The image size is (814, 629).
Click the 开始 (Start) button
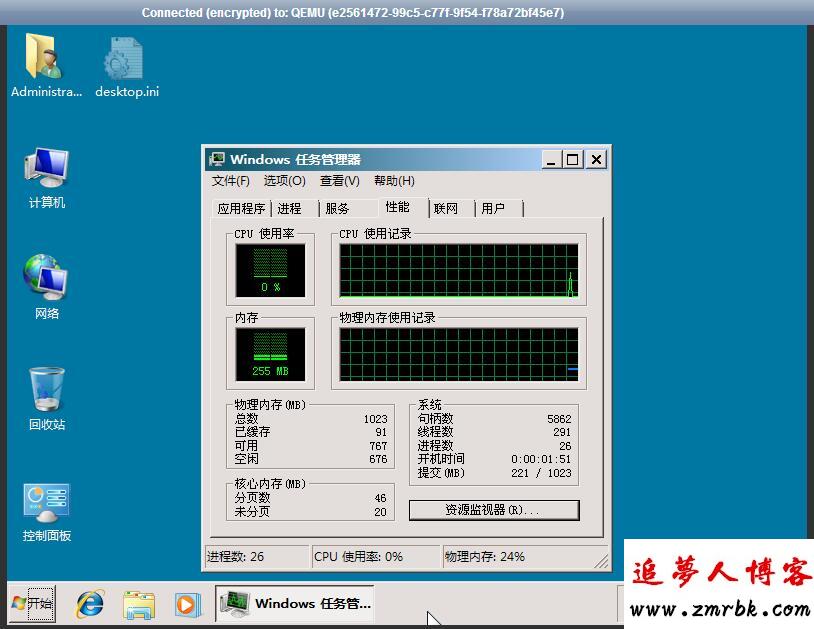click(x=32, y=603)
